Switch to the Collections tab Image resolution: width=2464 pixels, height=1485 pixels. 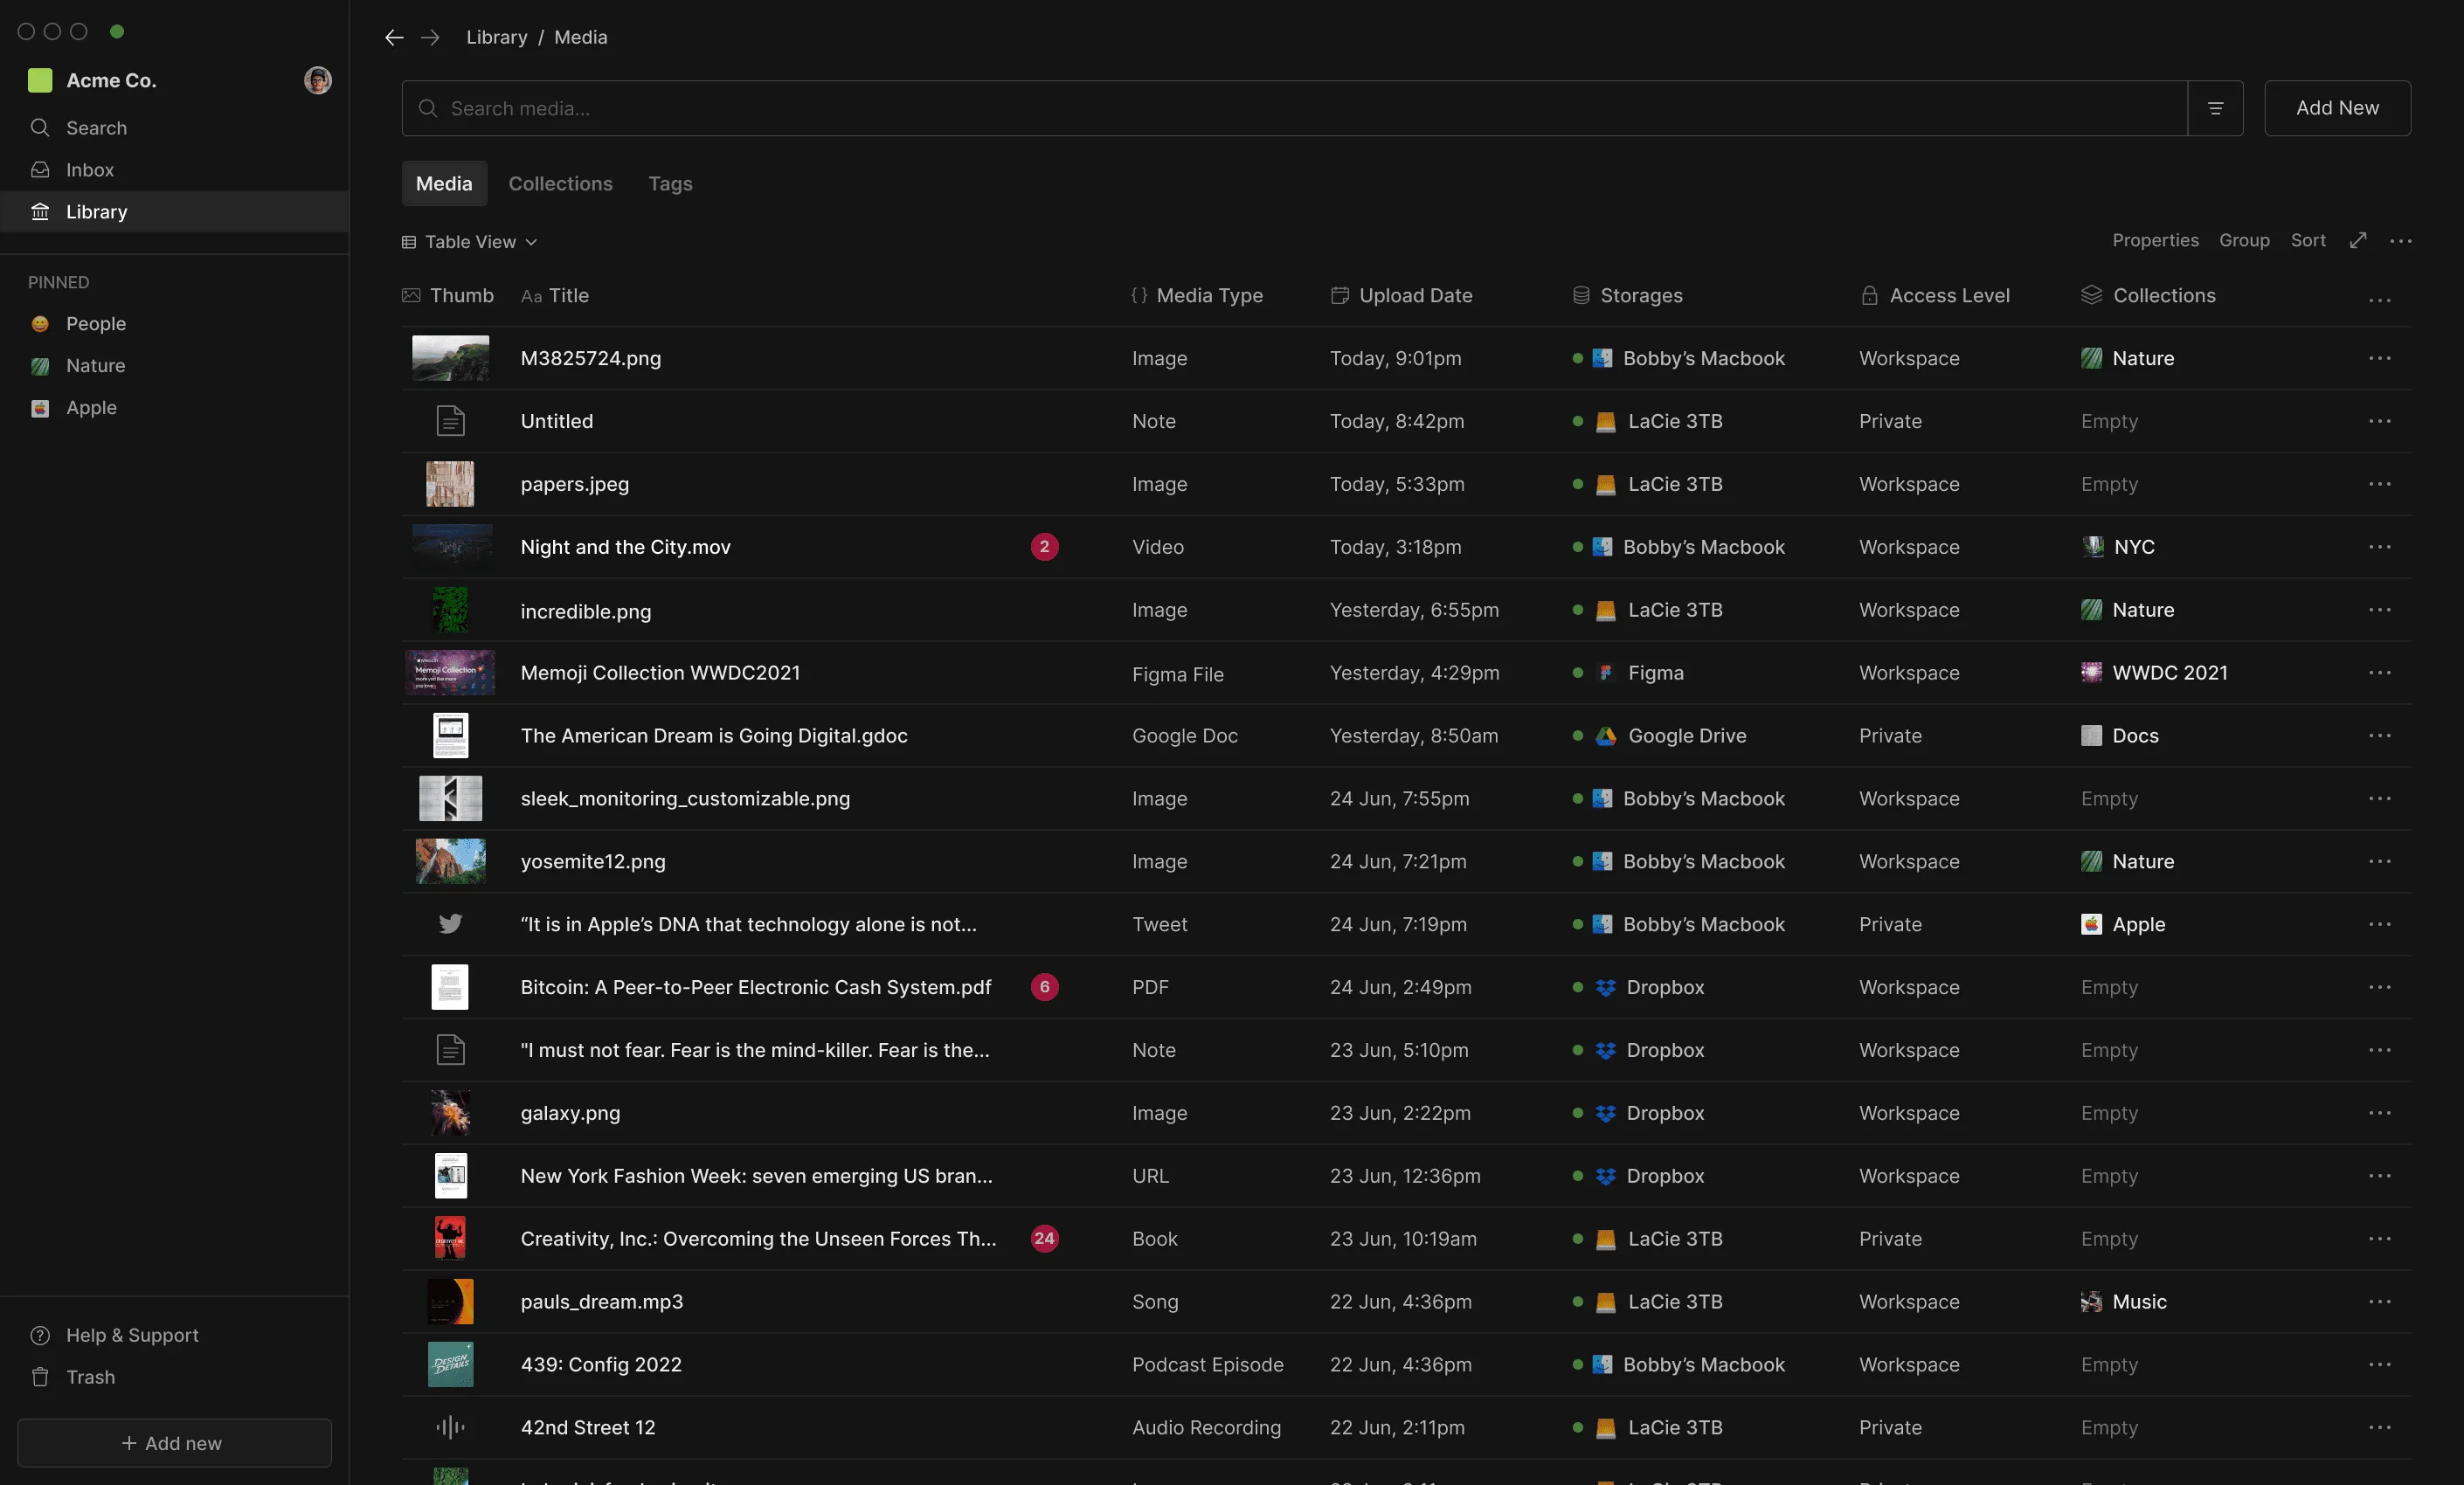560,184
